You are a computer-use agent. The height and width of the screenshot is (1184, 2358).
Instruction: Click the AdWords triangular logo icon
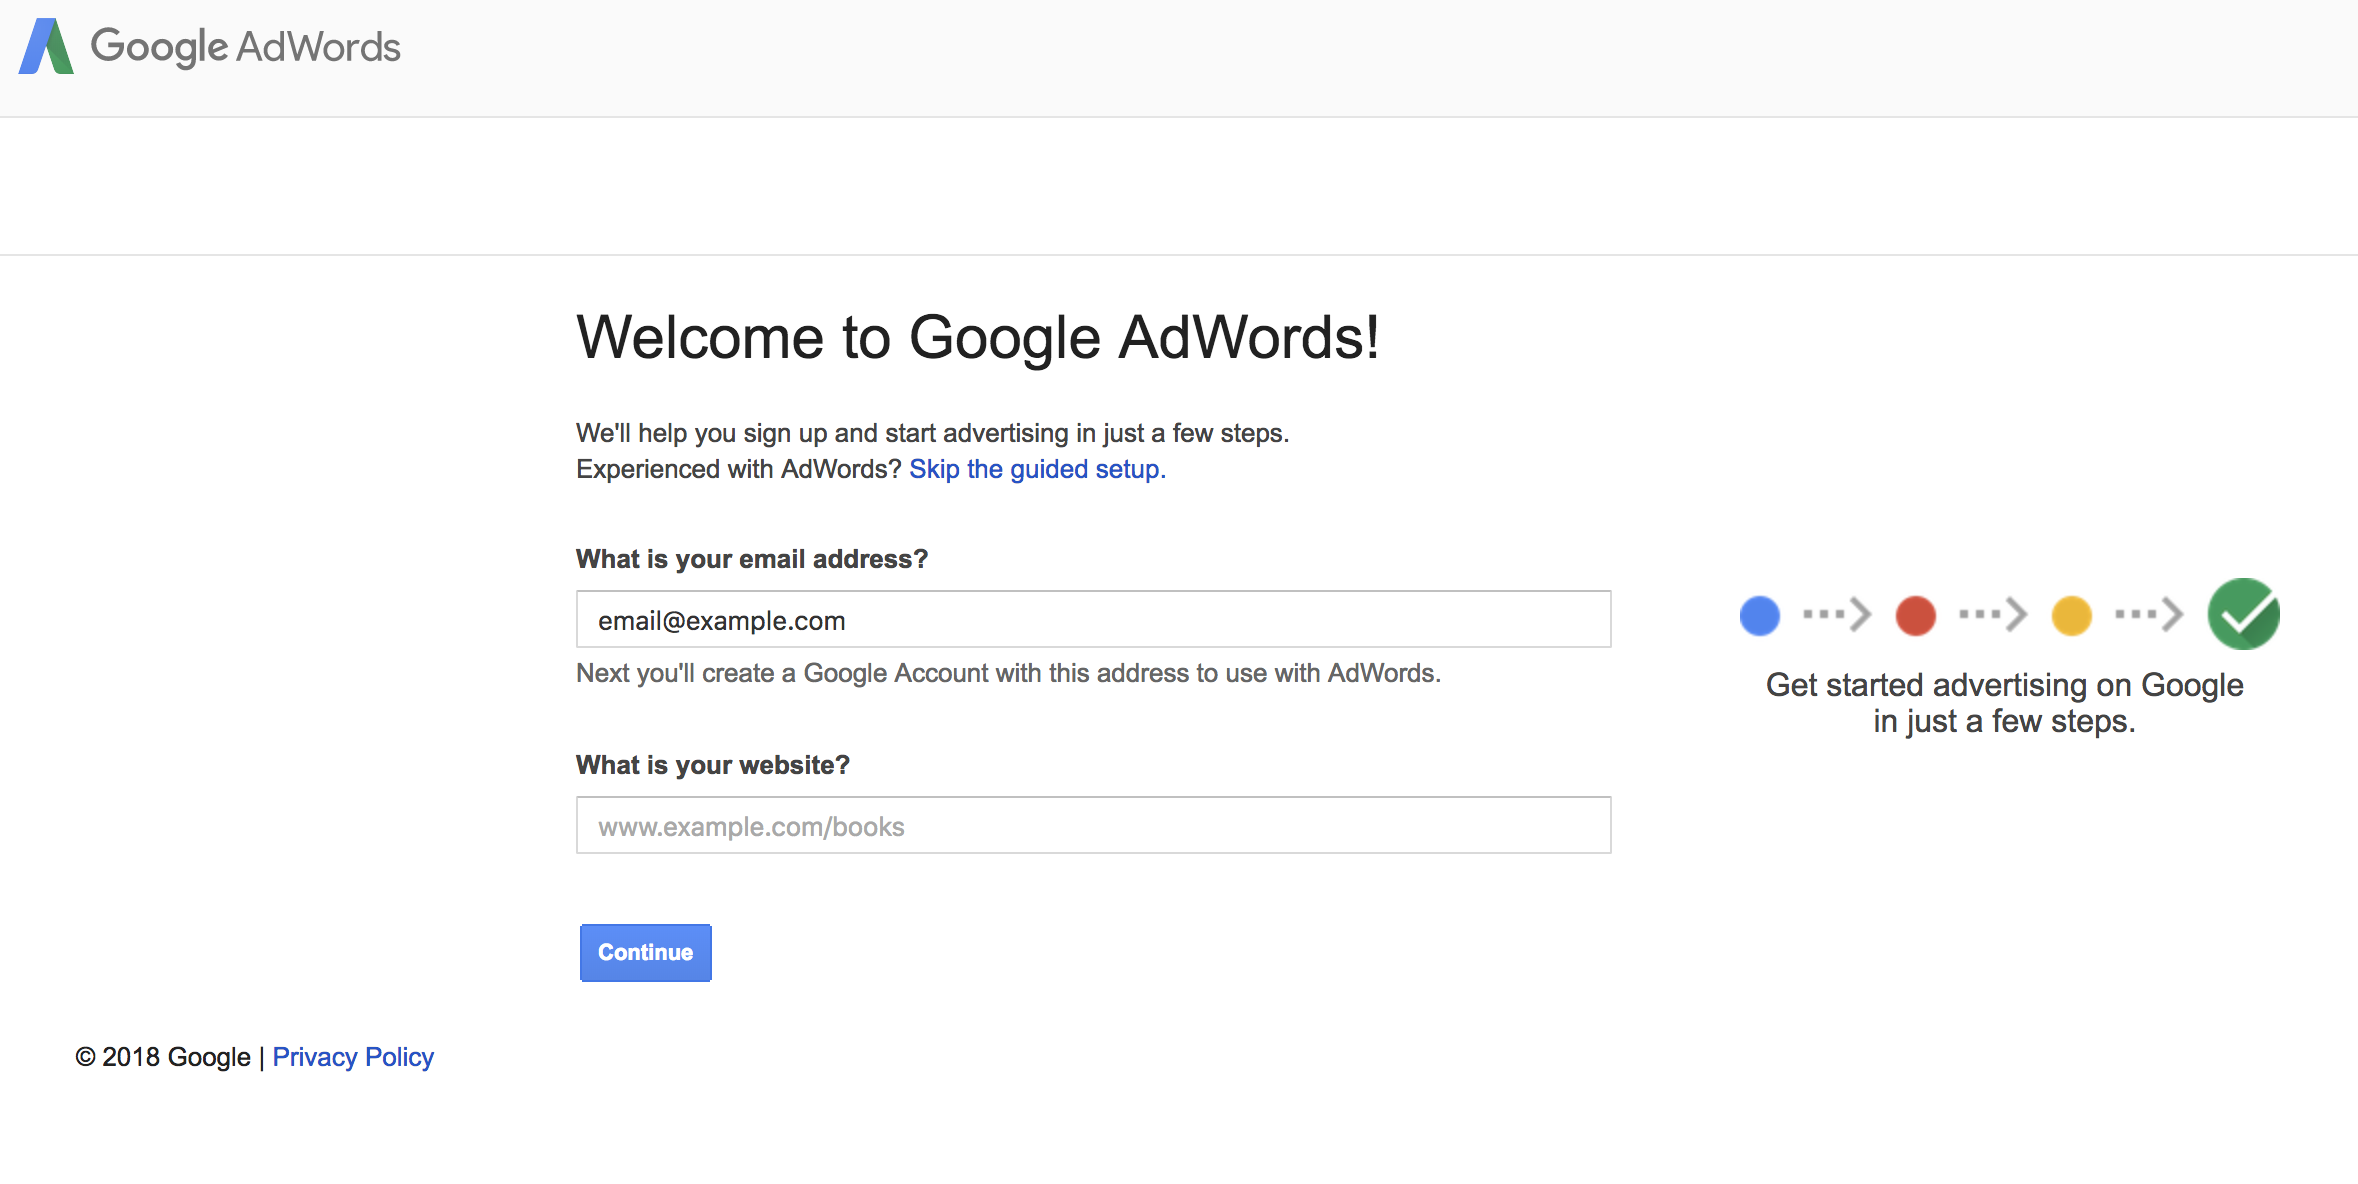pyautogui.click(x=46, y=47)
